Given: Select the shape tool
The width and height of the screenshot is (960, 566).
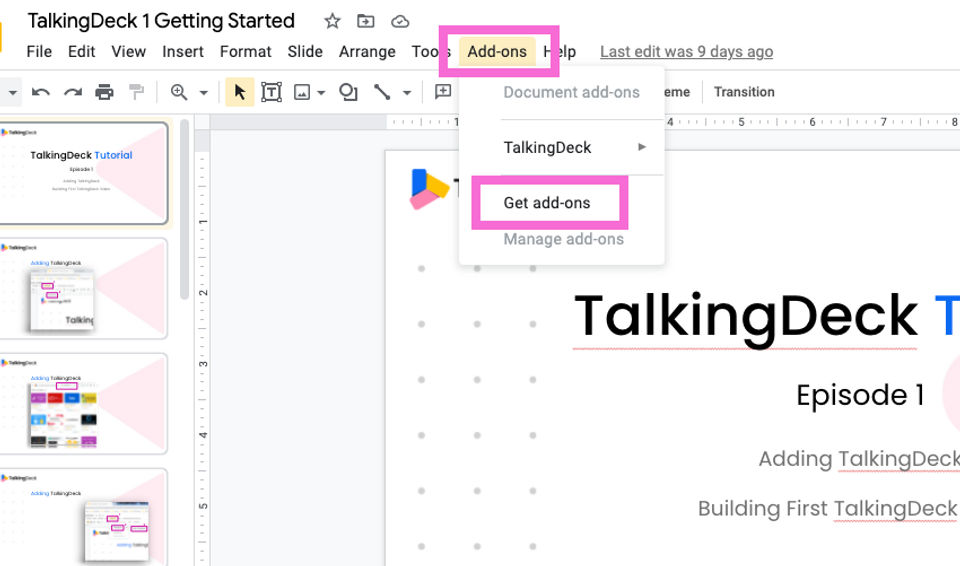Looking at the screenshot, I should coord(348,92).
